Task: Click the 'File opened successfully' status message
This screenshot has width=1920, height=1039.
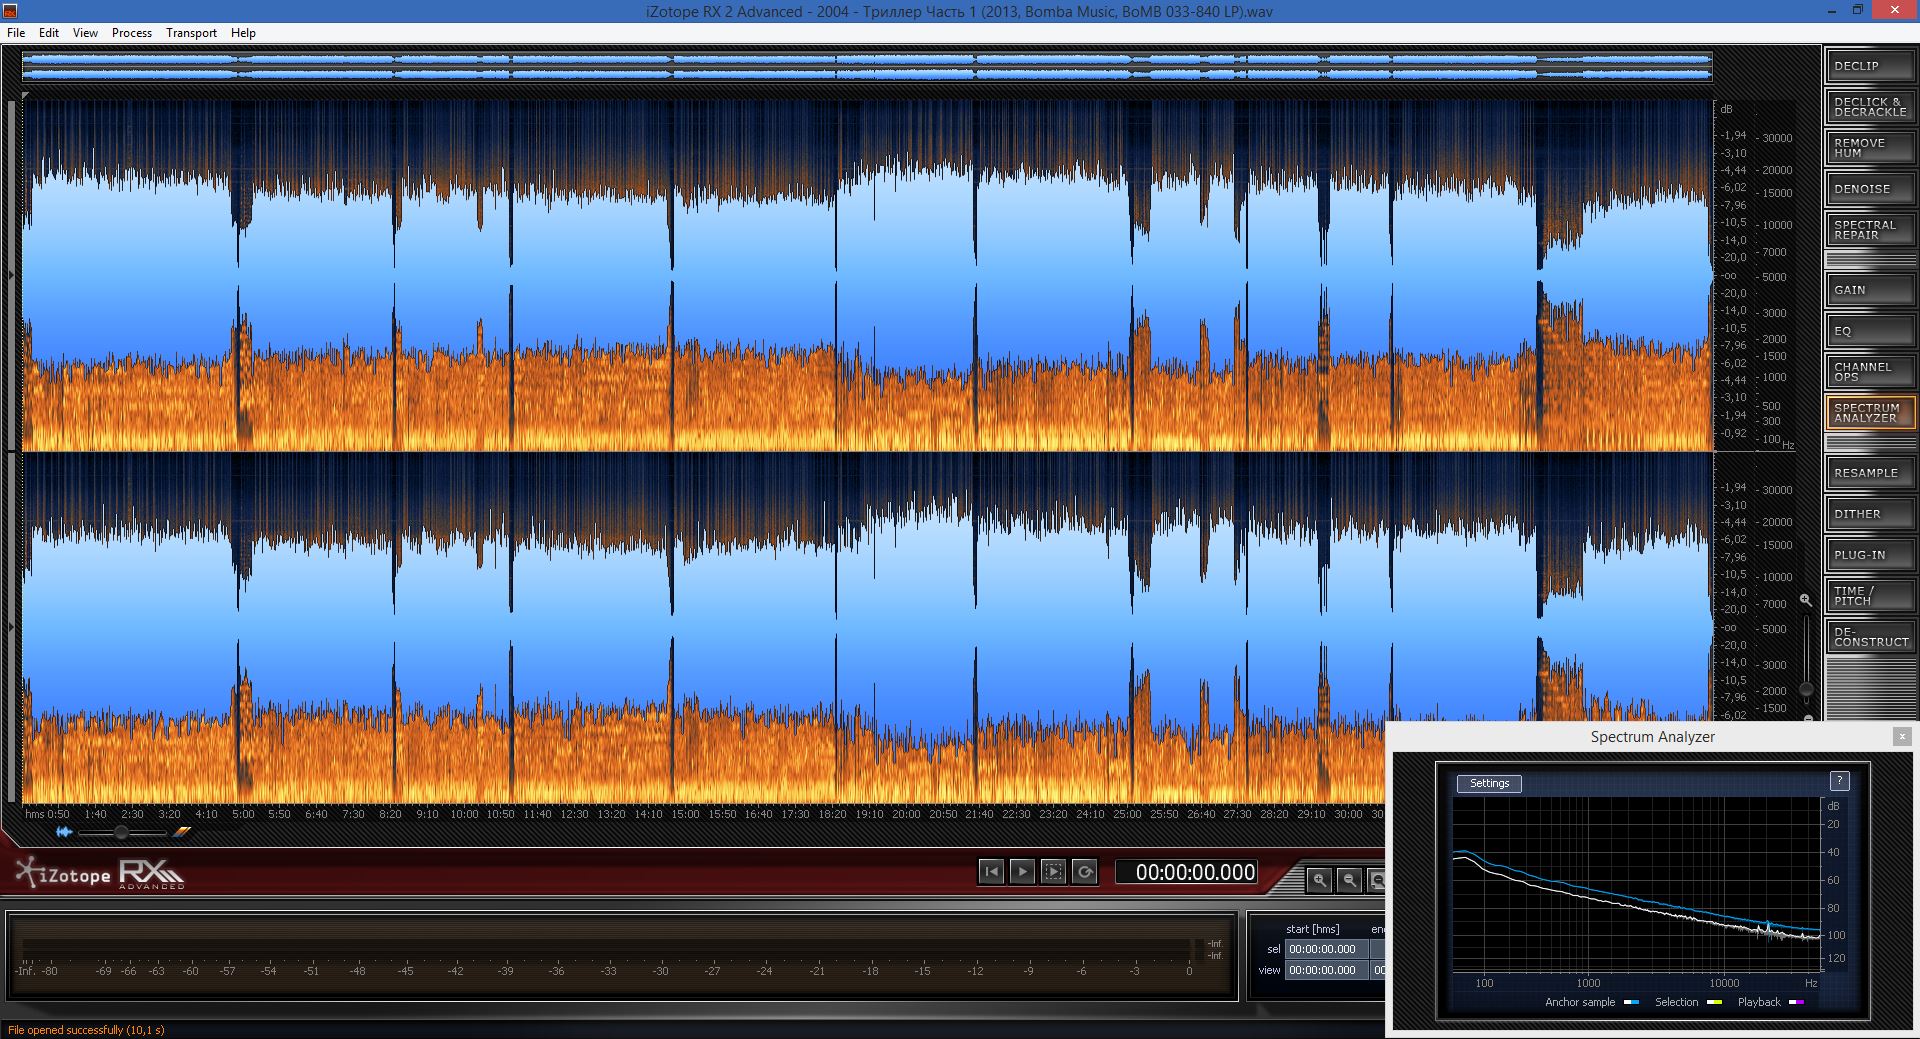Action: 86,1030
